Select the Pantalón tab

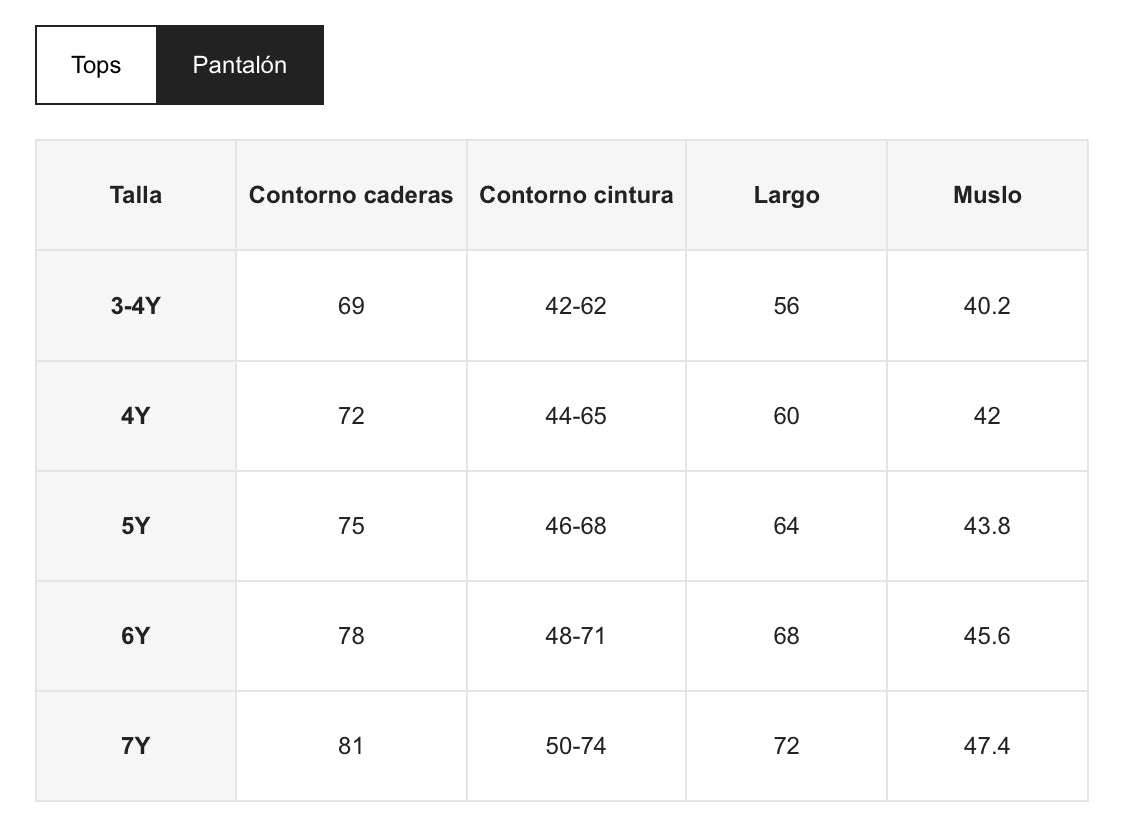click(240, 65)
